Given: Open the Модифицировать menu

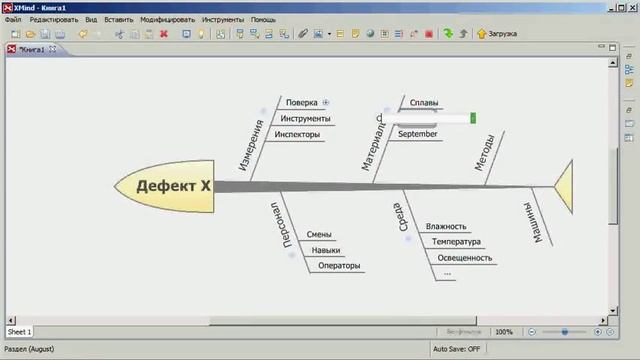Looking at the screenshot, I should 167,19.
